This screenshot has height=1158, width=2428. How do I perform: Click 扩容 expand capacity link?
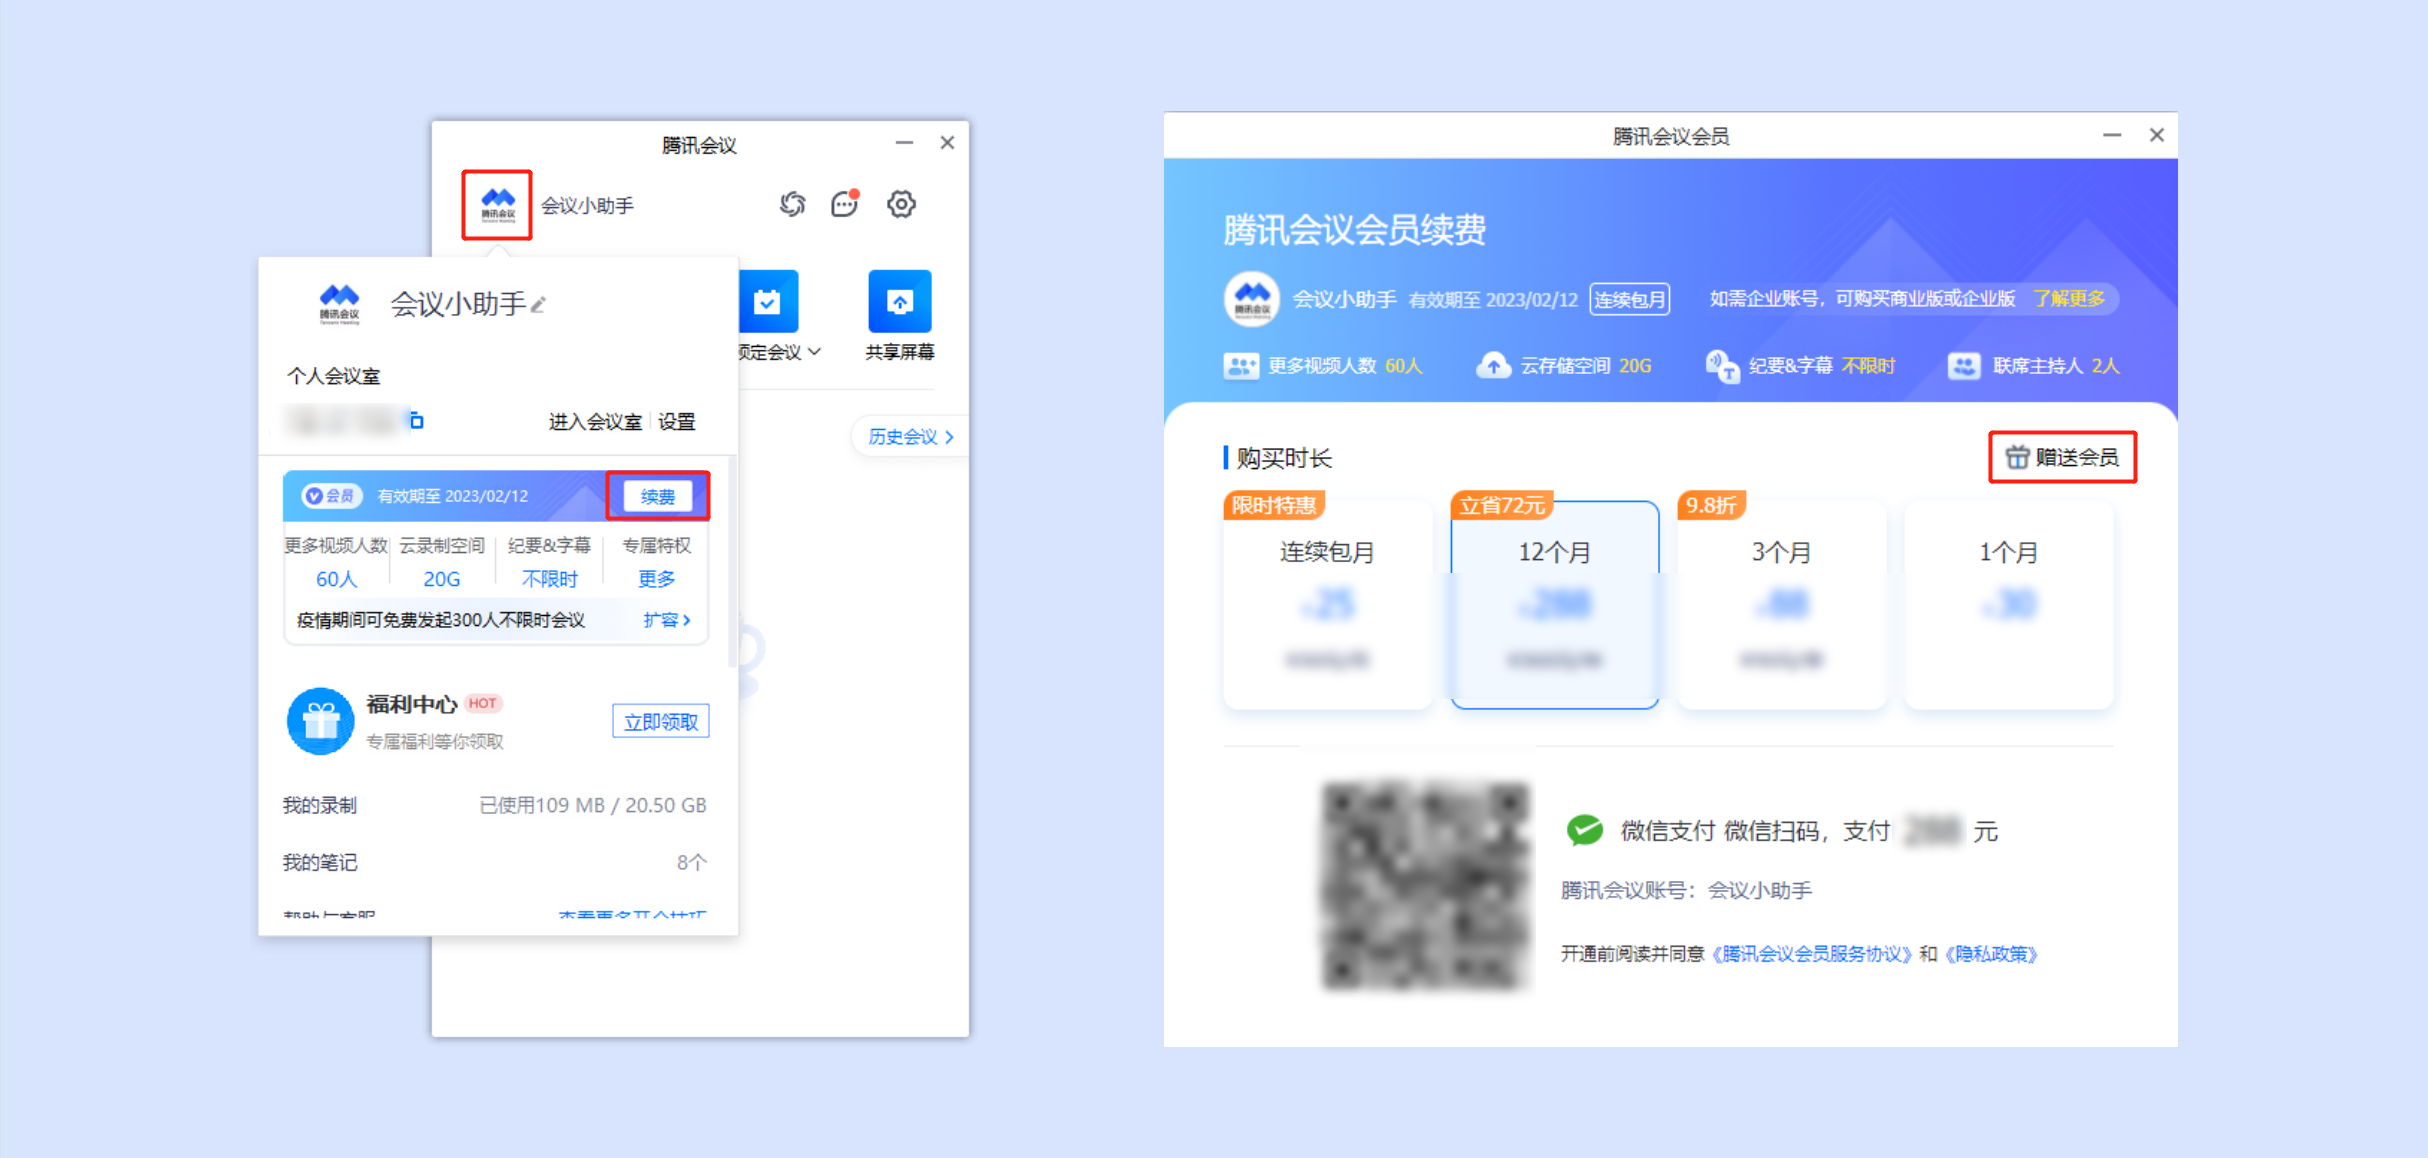(x=666, y=620)
